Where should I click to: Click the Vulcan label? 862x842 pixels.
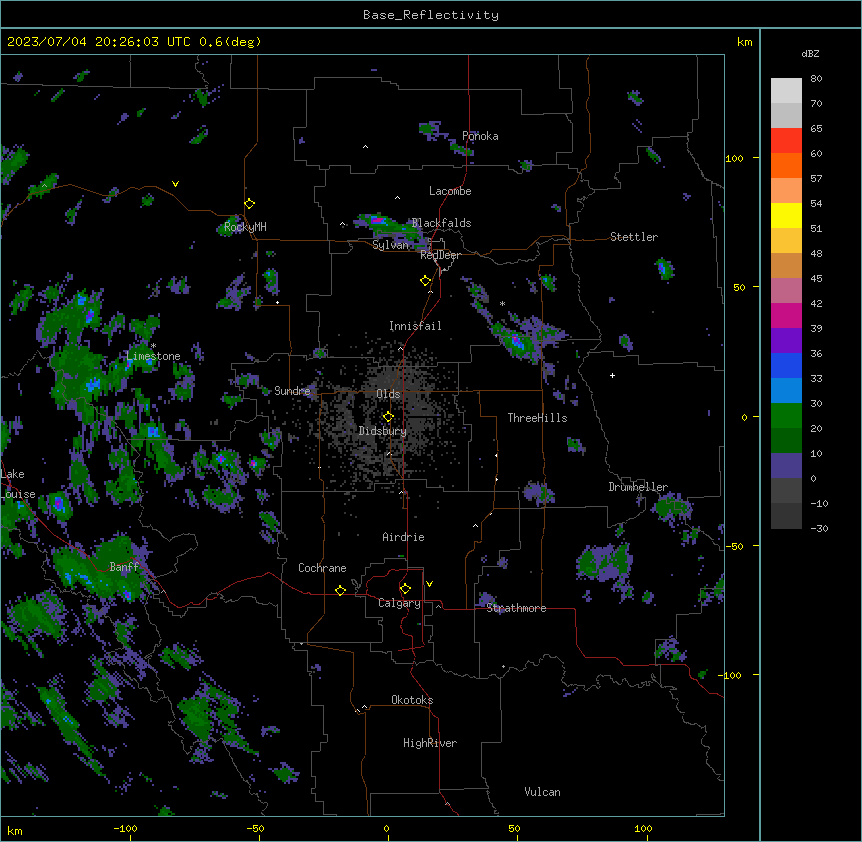coord(543,792)
